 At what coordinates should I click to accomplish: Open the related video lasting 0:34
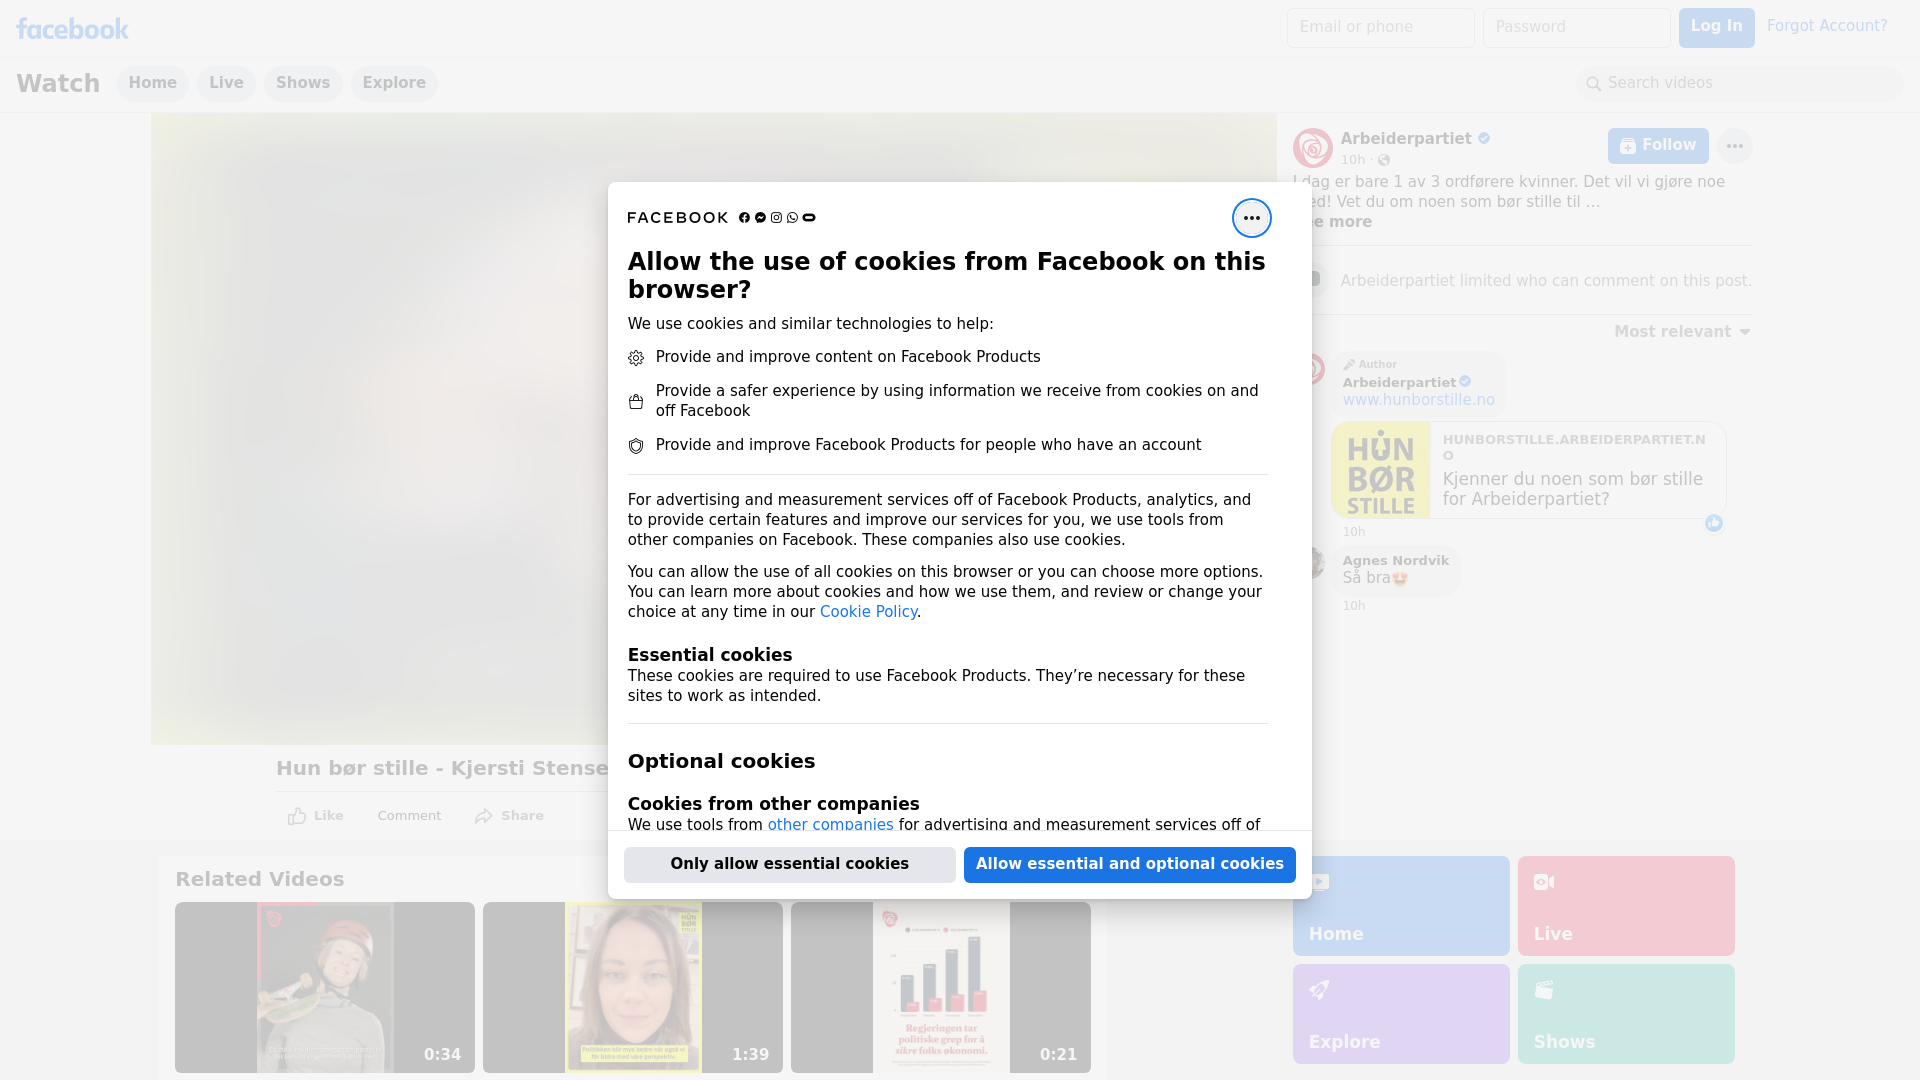coord(325,988)
